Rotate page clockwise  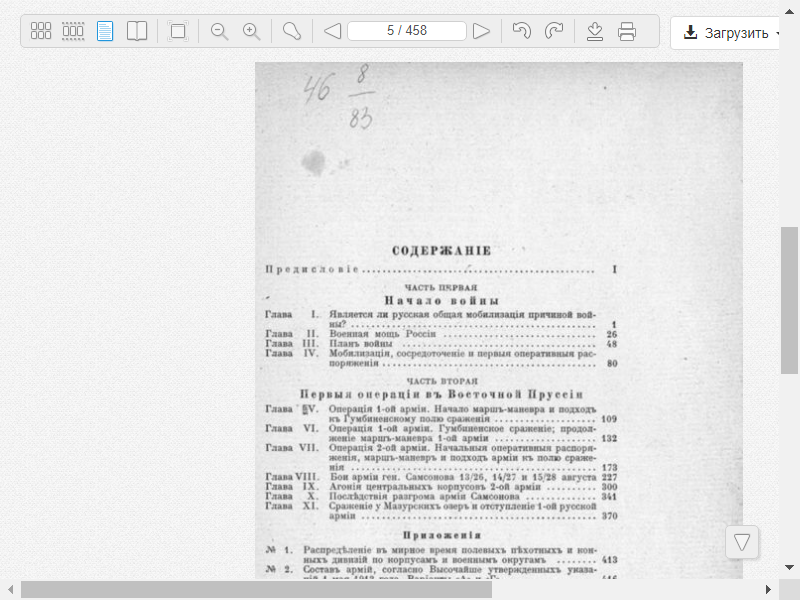(554, 31)
